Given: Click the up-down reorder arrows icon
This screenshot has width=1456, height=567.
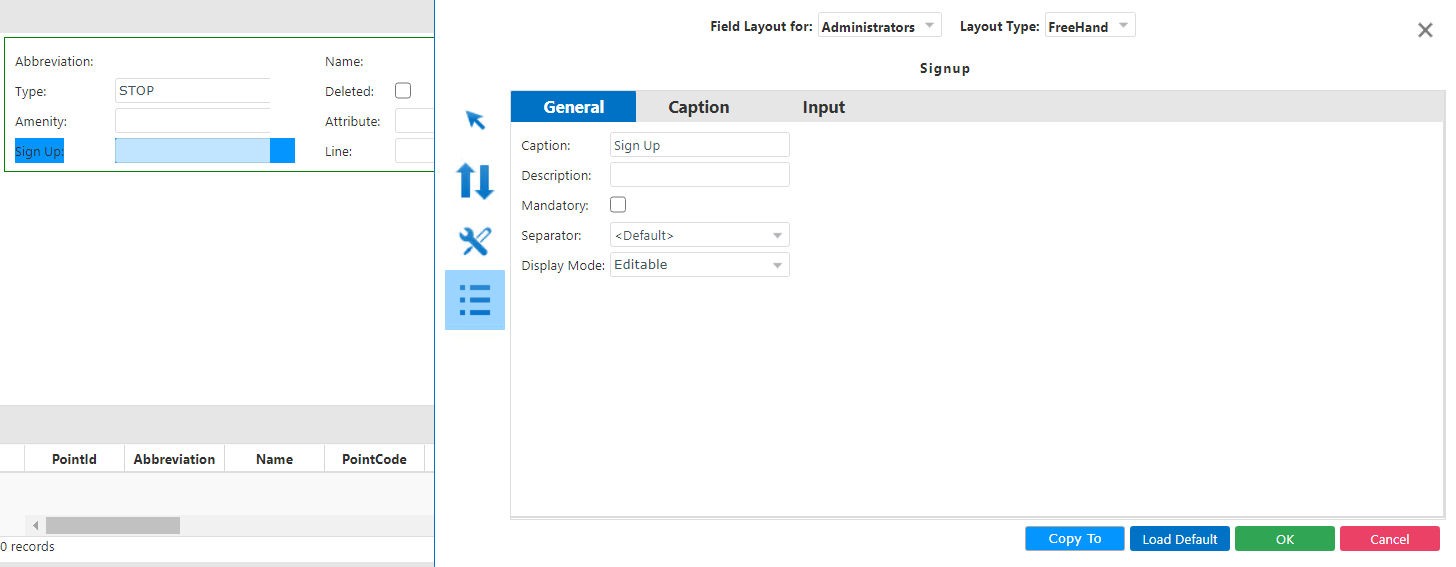Looking at the screenshot, I should click(x=475, y=181).
